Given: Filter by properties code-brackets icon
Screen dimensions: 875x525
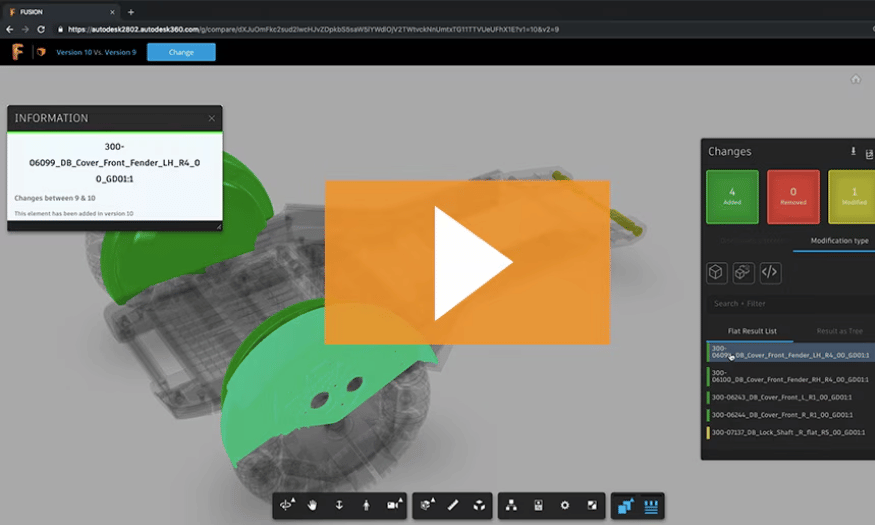Looking at the screenshot, I should 770,272.
